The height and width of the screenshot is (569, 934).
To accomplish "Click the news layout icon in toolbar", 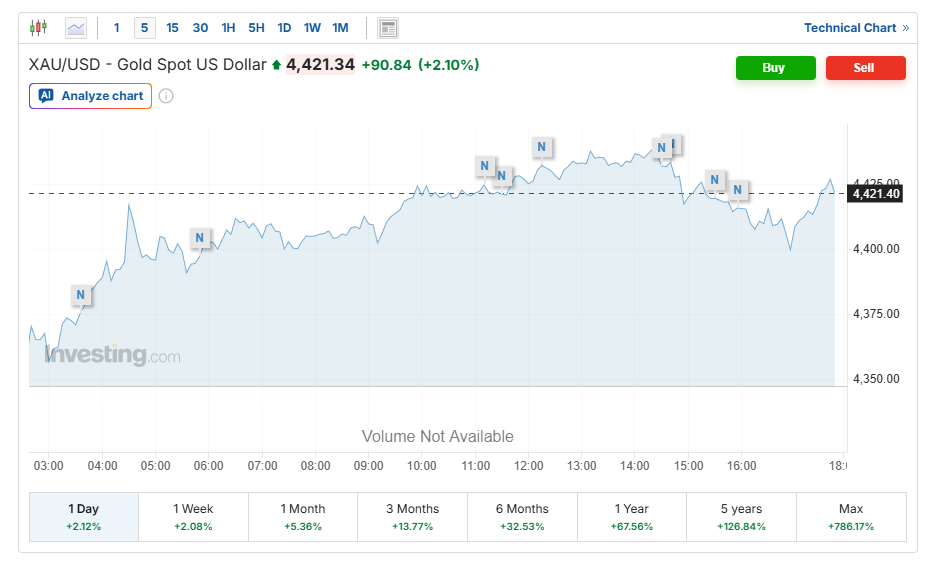I will pos(388,28).
